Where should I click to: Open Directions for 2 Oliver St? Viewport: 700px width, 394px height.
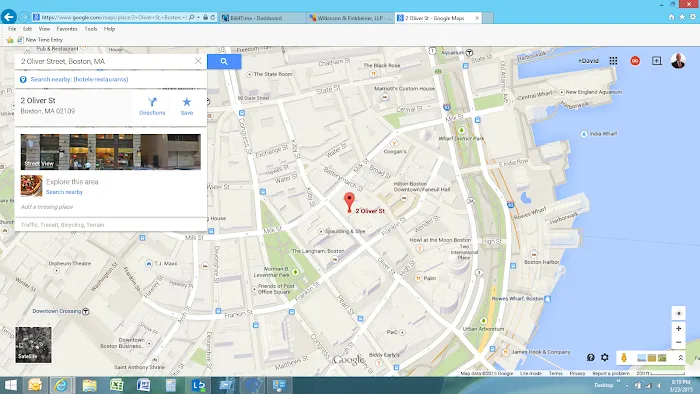point(152,106)
